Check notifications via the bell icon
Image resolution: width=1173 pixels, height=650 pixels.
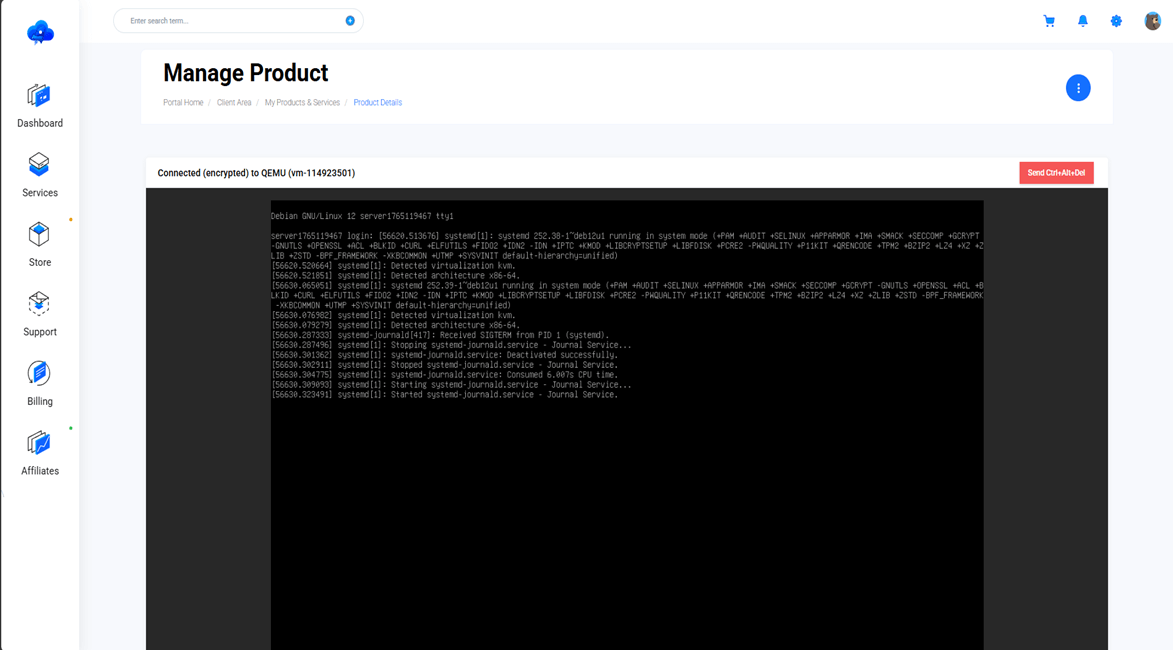[1082, 20]
